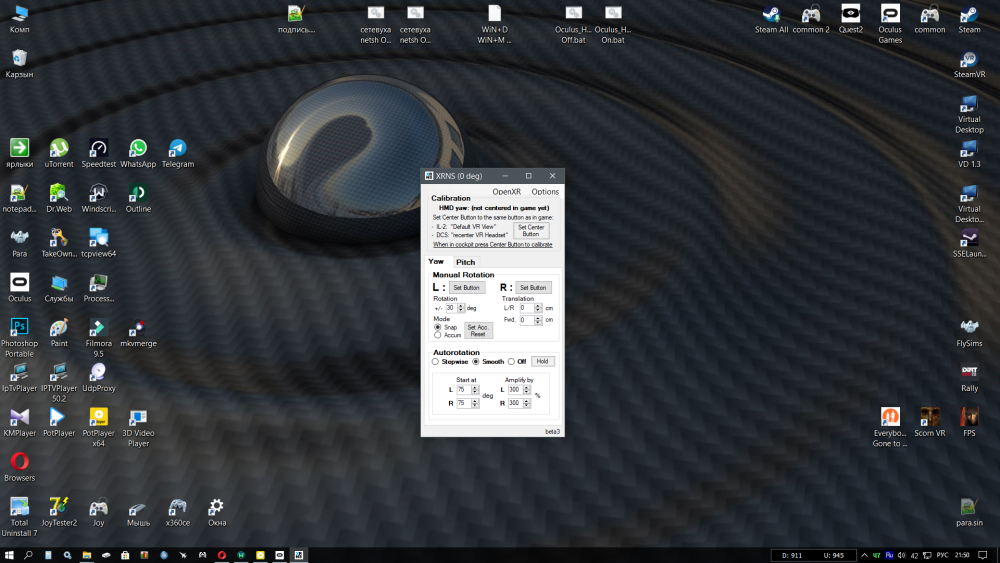Switch to the Pitch tab
The height and width of the screenshot is (563, 1000).
pos(466,262)
